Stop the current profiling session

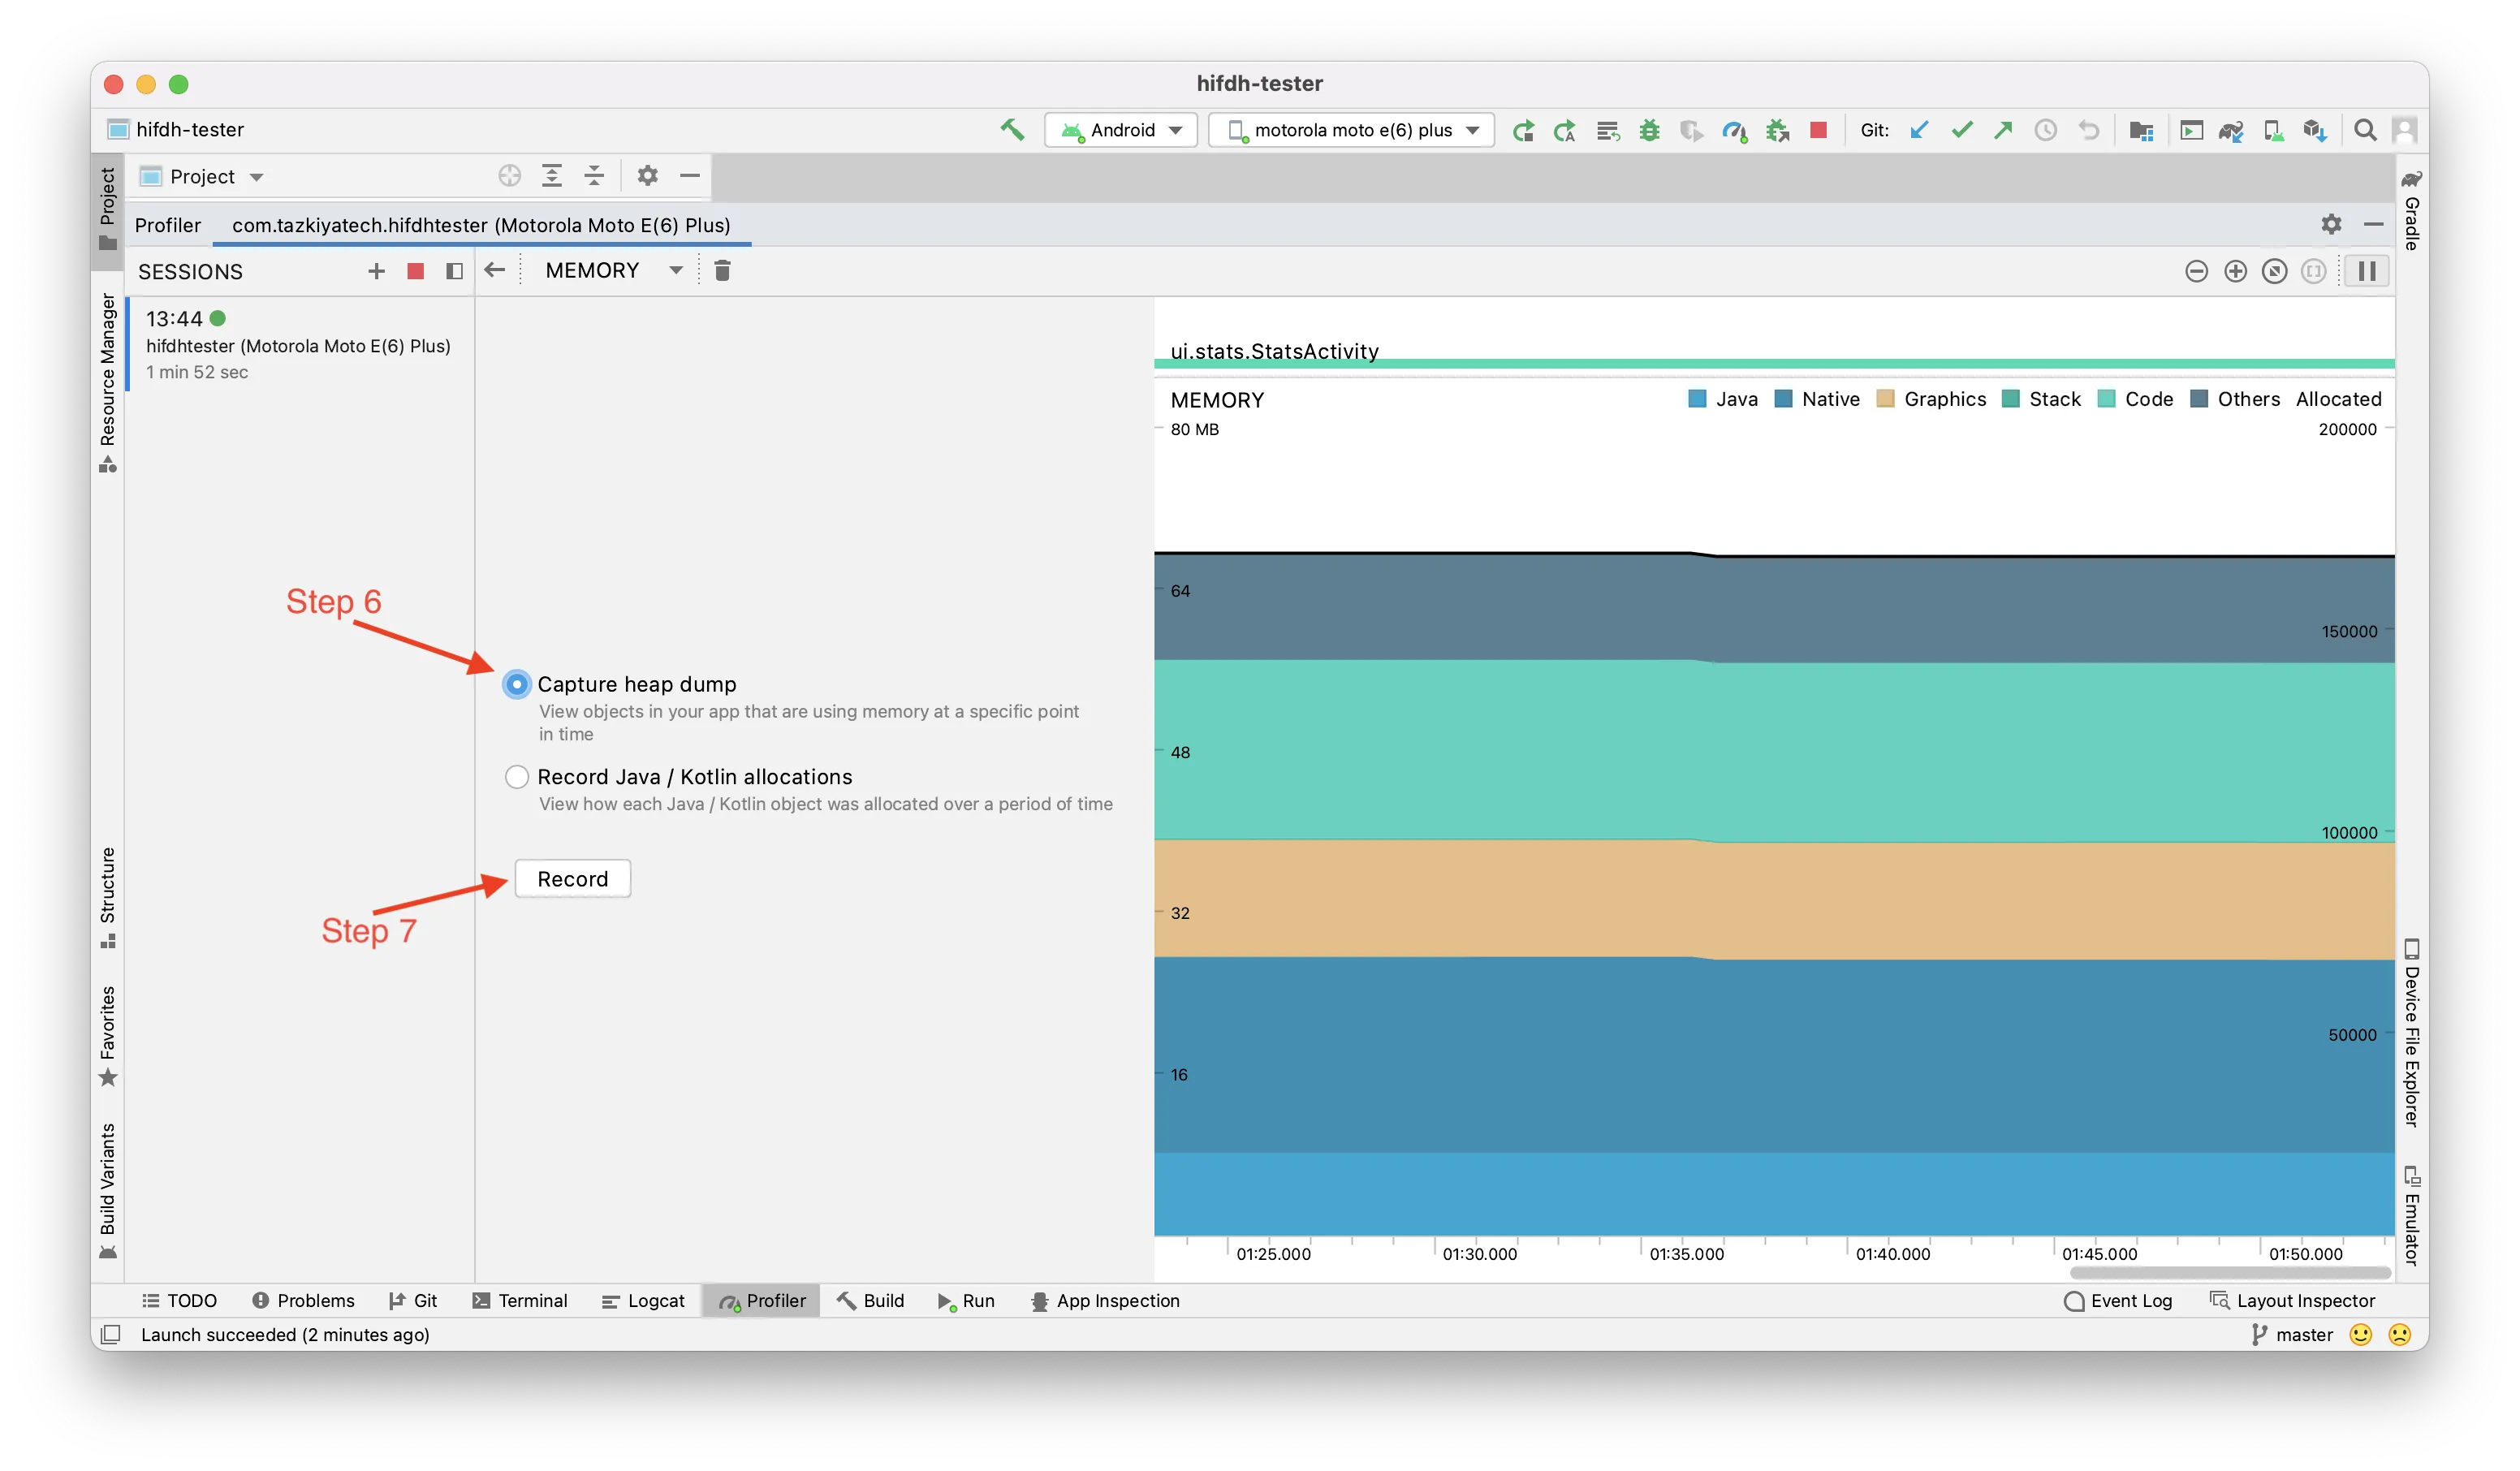(x=416, y=272)
